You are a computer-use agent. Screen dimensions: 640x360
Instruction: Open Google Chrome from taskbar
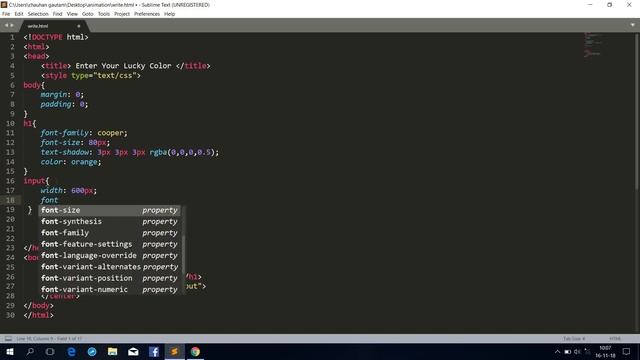pyautogui.click(x=195, y=351)
